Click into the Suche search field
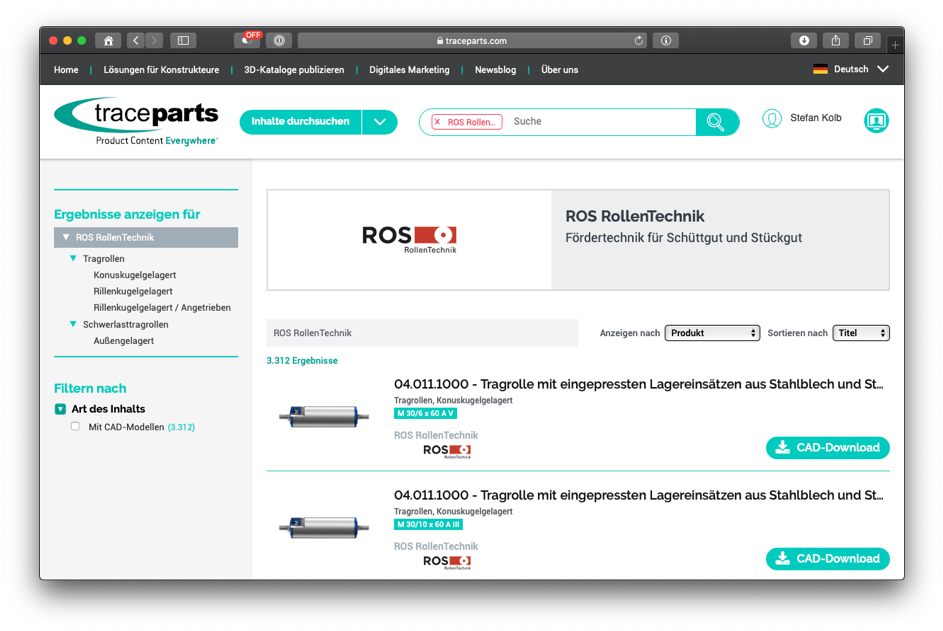 (x=600, y=122)
